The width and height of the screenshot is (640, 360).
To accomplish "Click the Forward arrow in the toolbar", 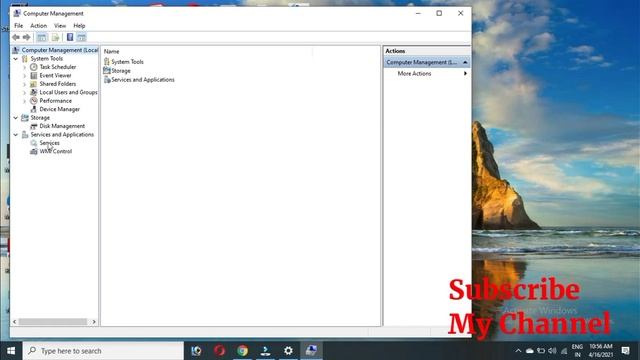I will coord(27,38).
